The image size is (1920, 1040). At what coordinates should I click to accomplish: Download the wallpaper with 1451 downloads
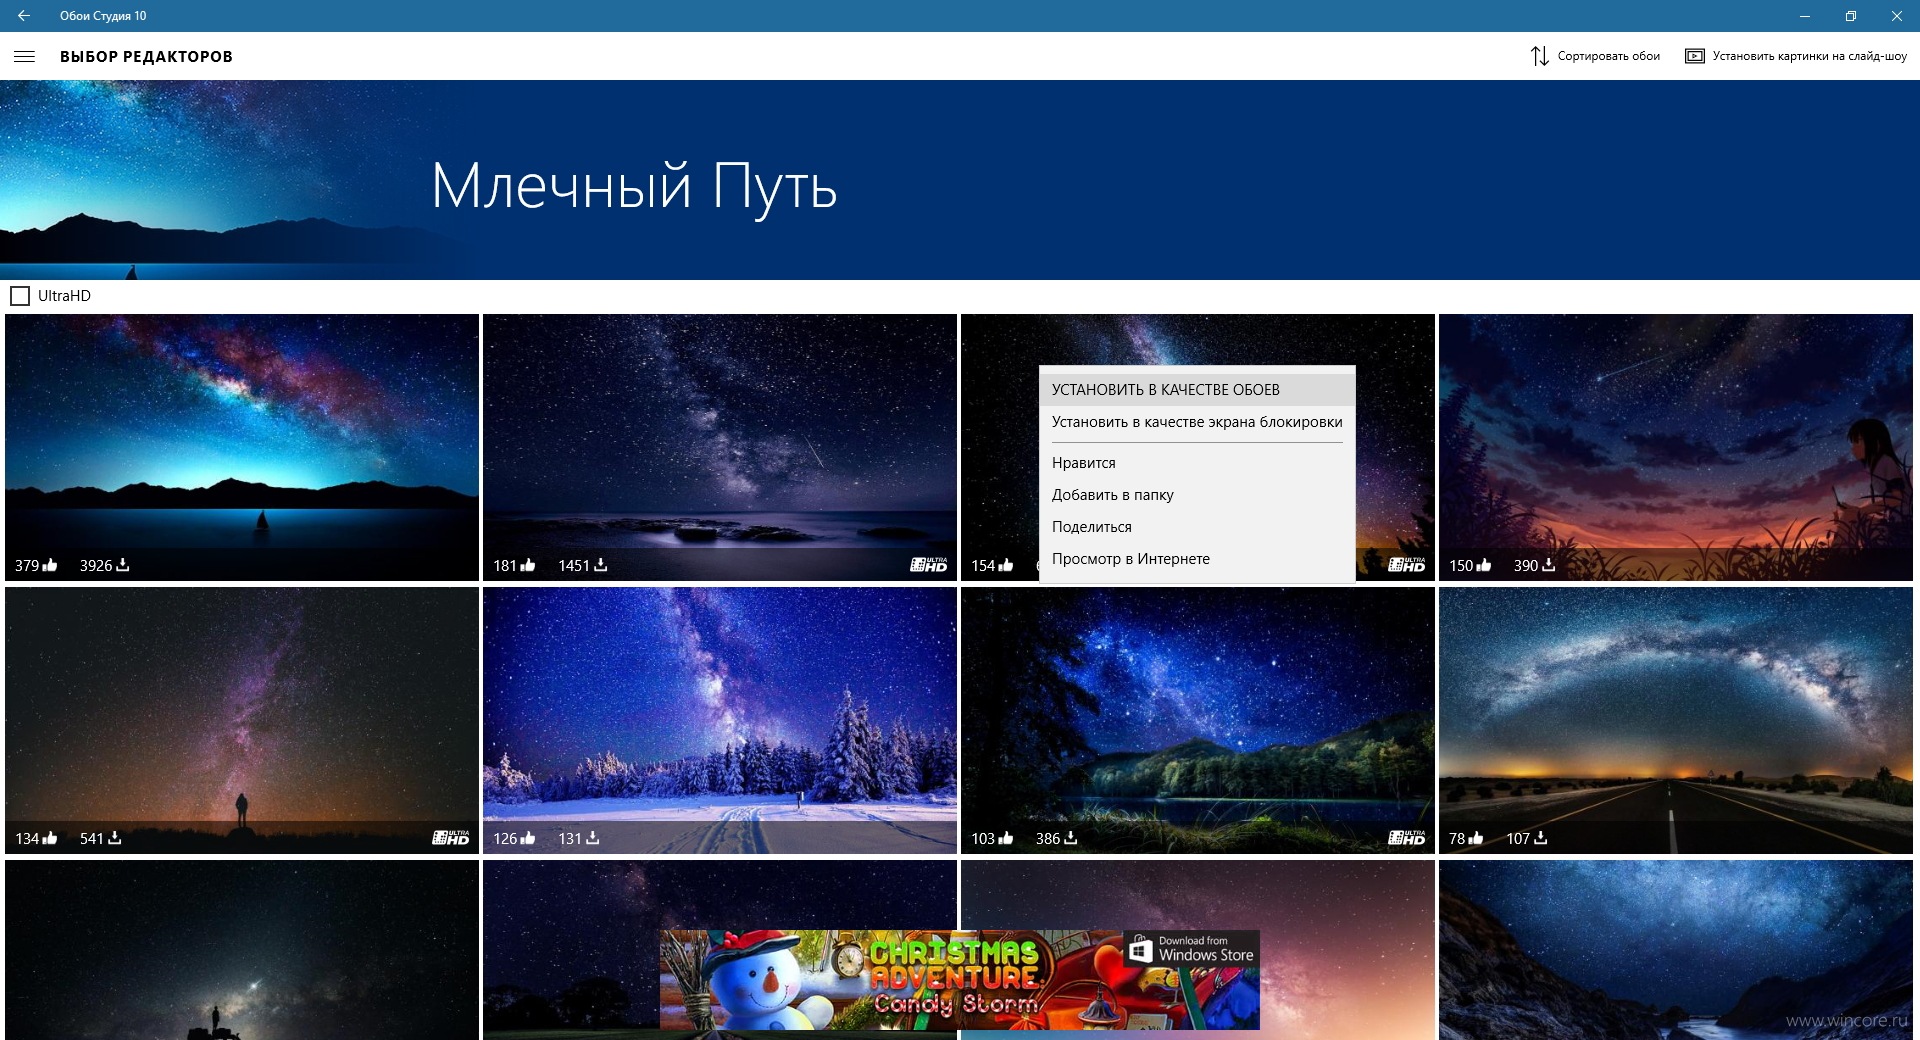pyautogui.click(x=600, y=565)
